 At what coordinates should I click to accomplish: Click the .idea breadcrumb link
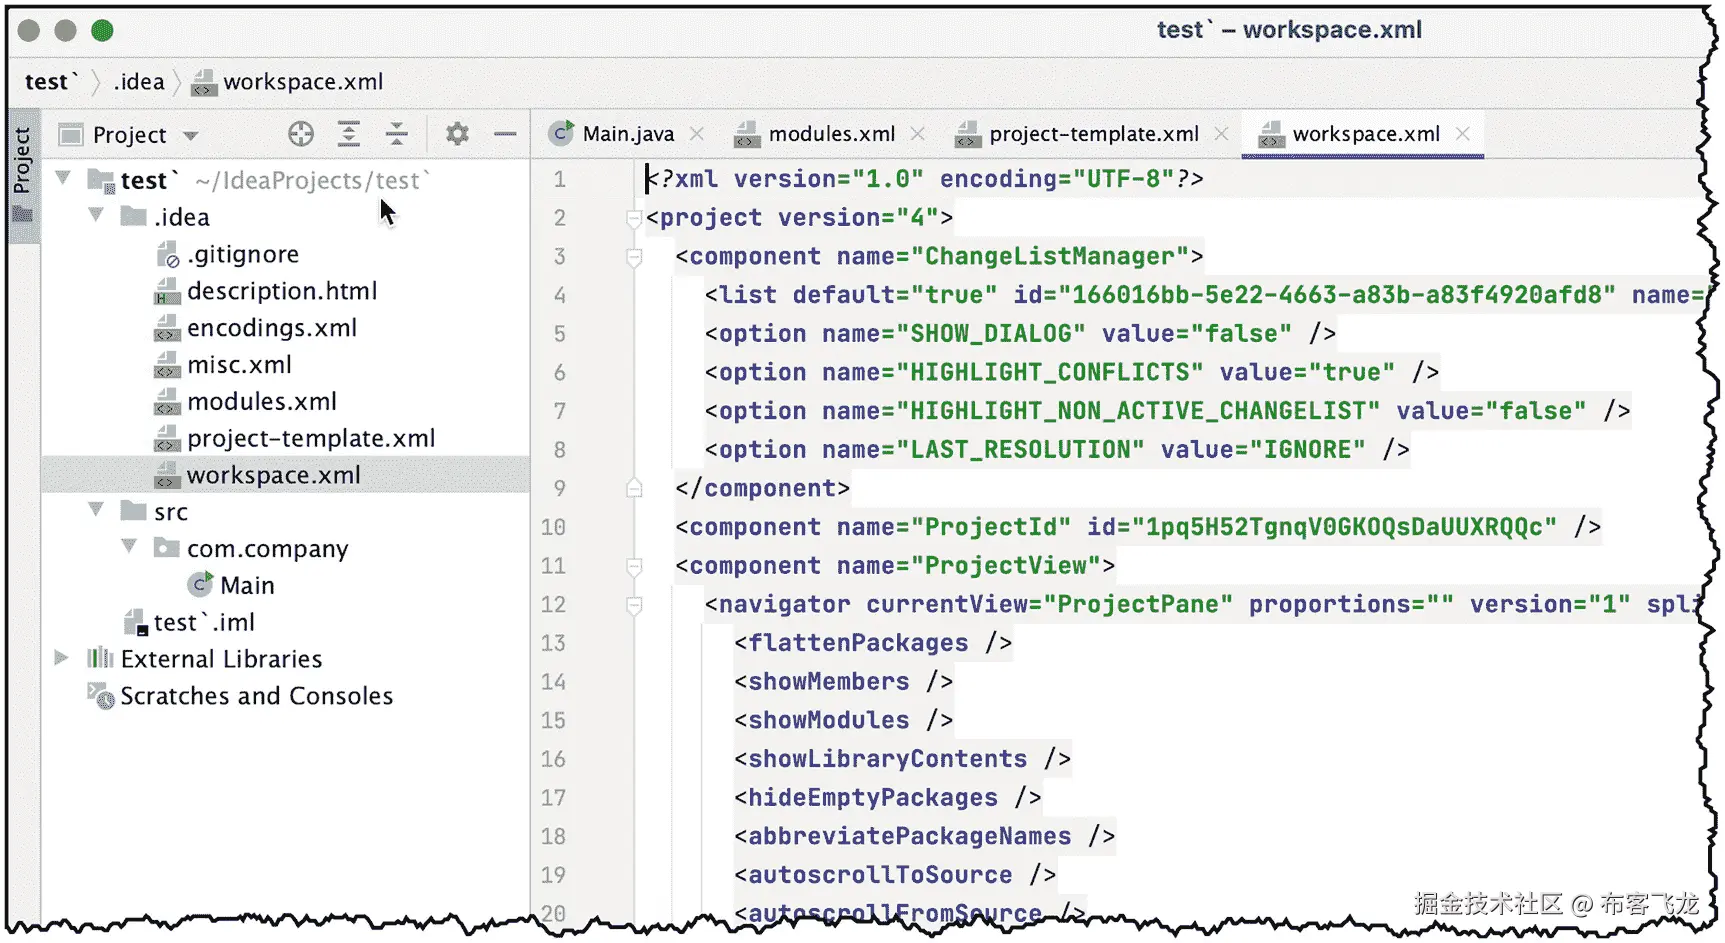[139, 82]
